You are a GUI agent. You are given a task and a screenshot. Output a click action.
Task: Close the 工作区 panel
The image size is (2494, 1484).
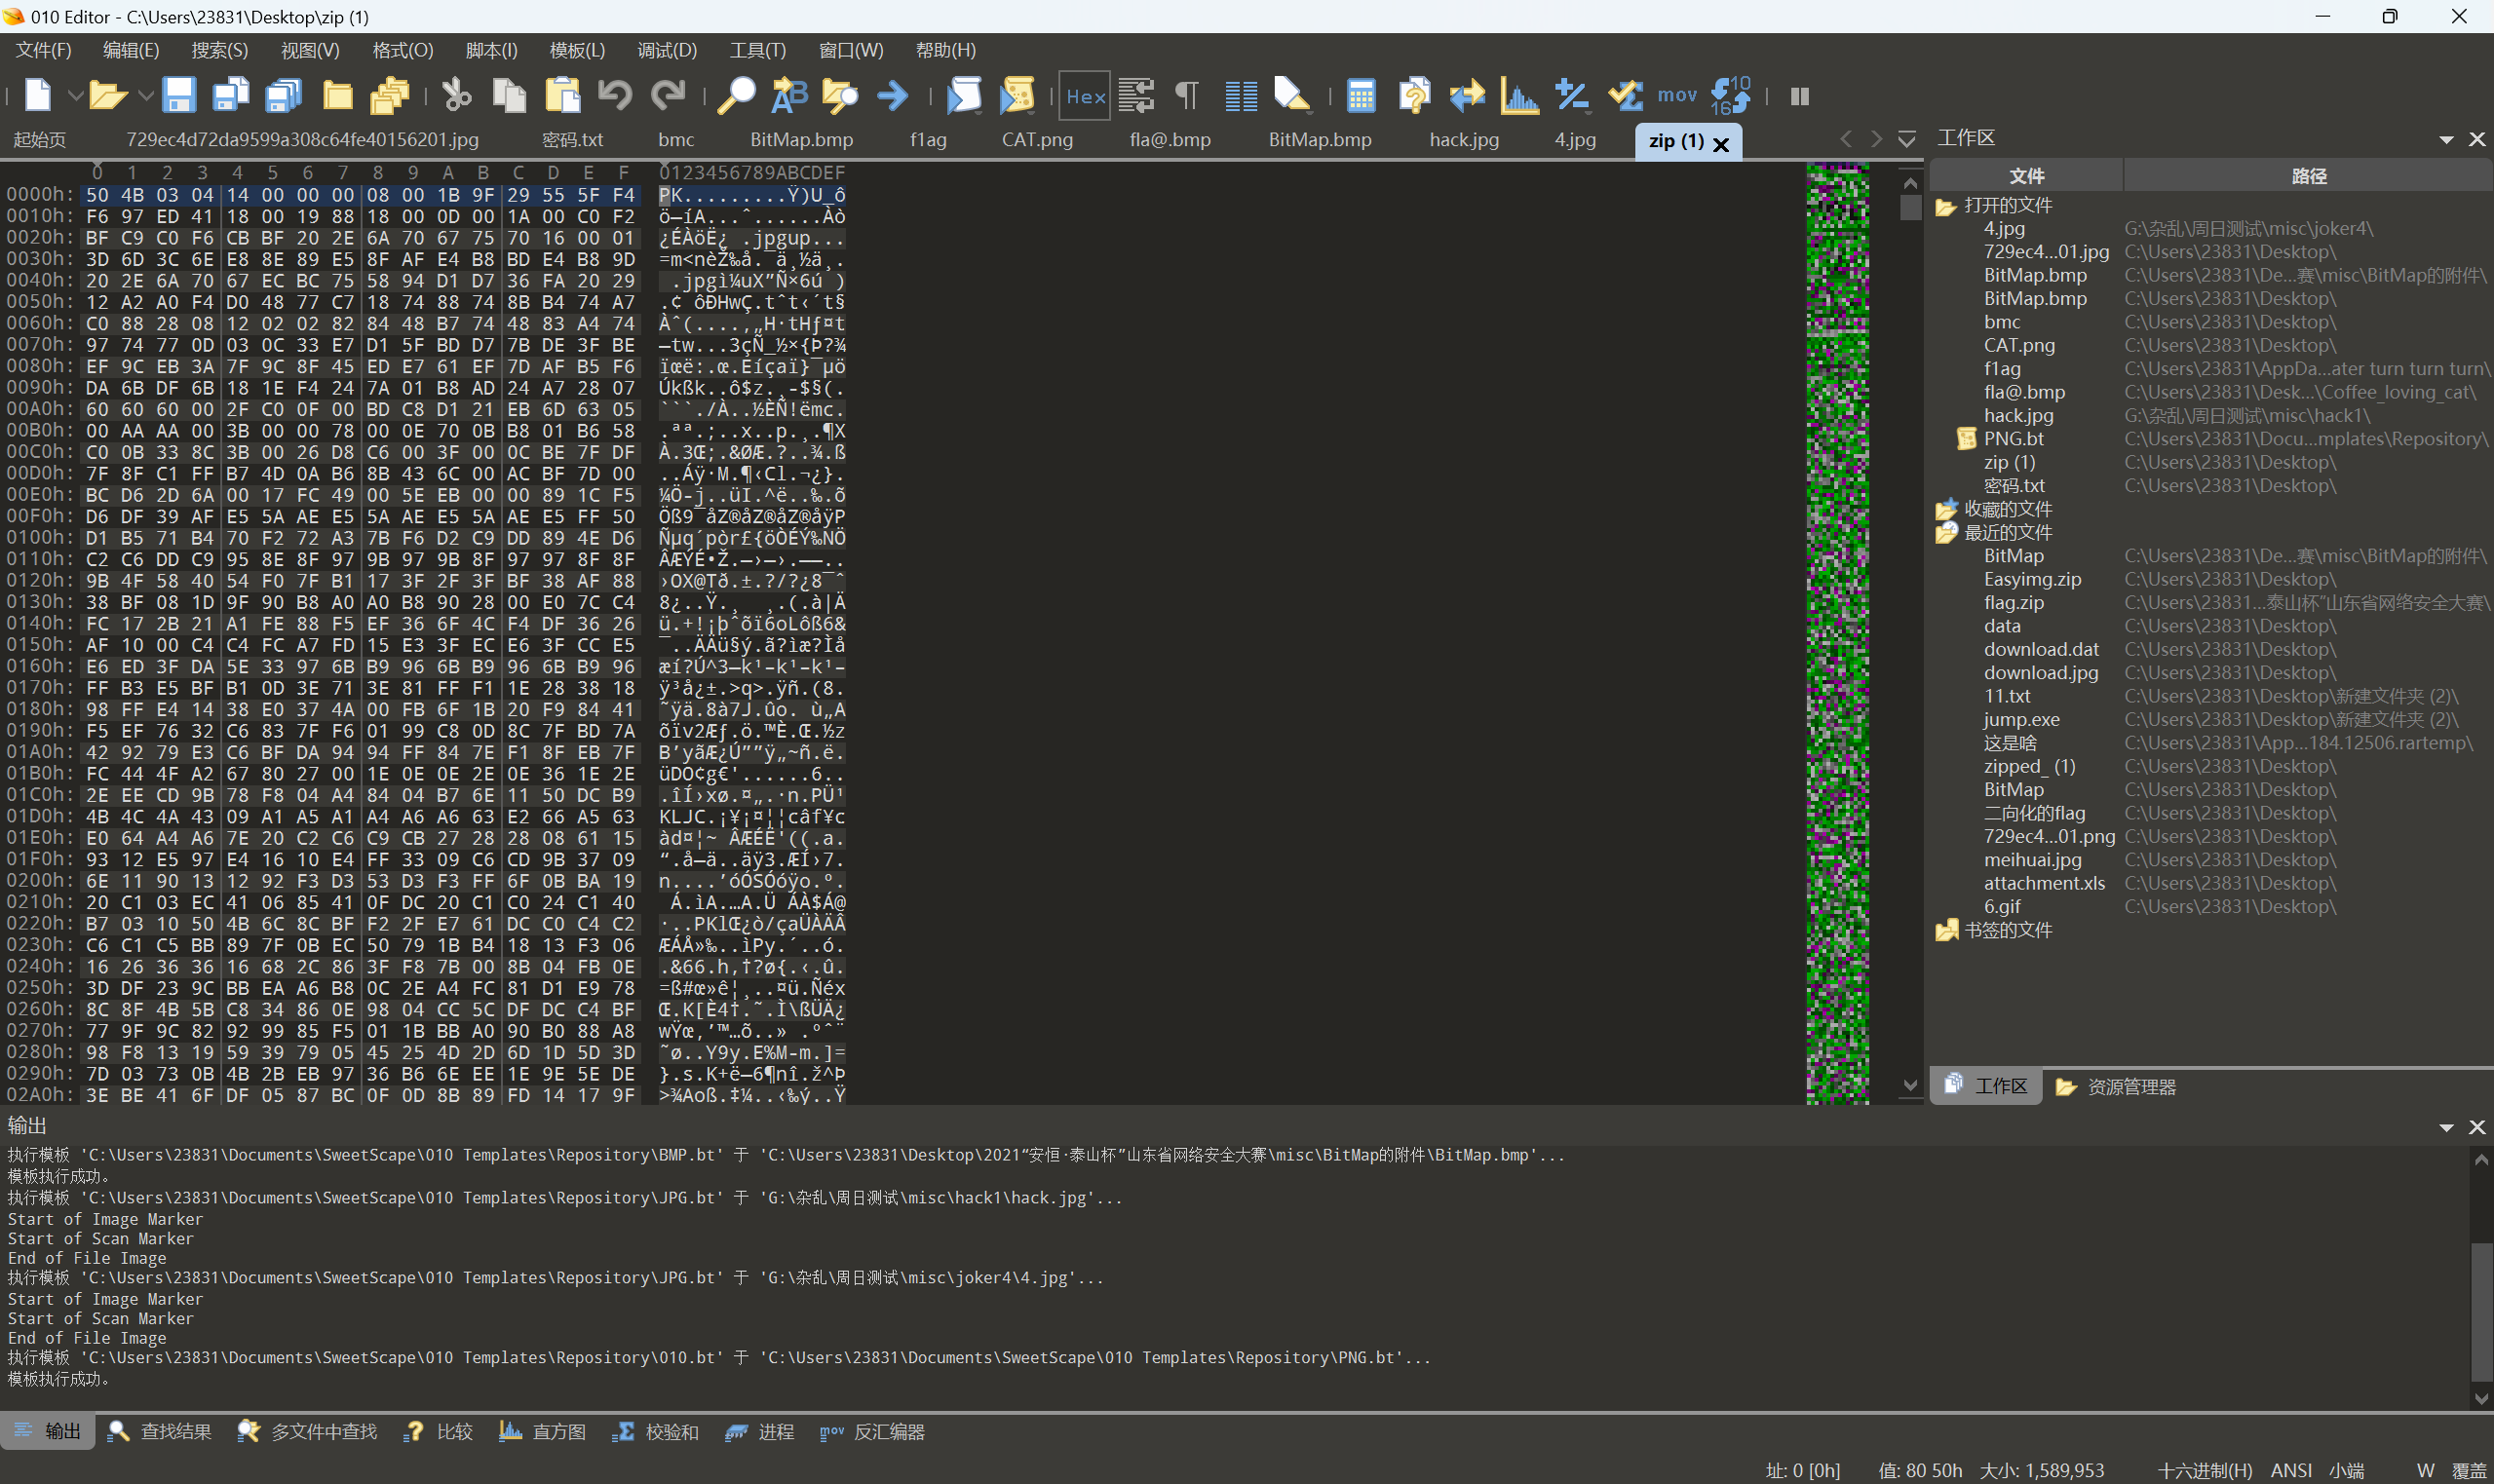pos(2477,139)
